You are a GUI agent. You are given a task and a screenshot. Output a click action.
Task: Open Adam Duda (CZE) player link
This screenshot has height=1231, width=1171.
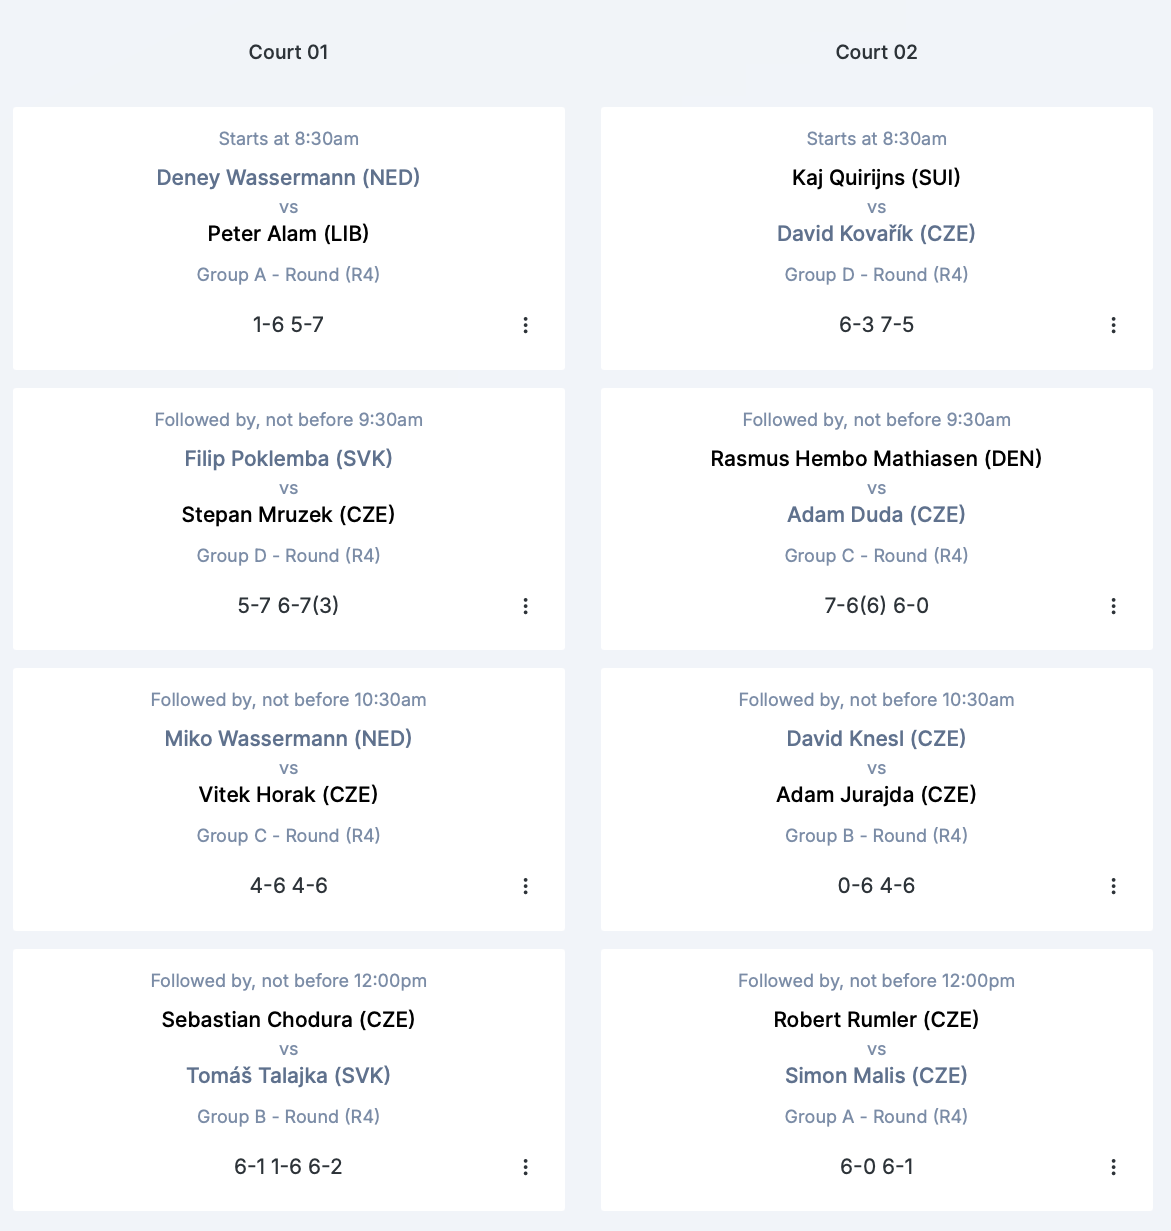coord(876,515)
